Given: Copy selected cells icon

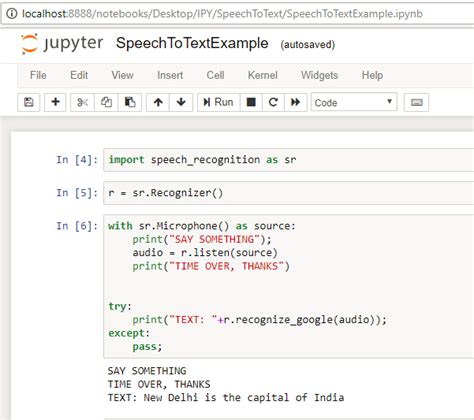Looking at the screenshot, I should click(x=106, y=102).
